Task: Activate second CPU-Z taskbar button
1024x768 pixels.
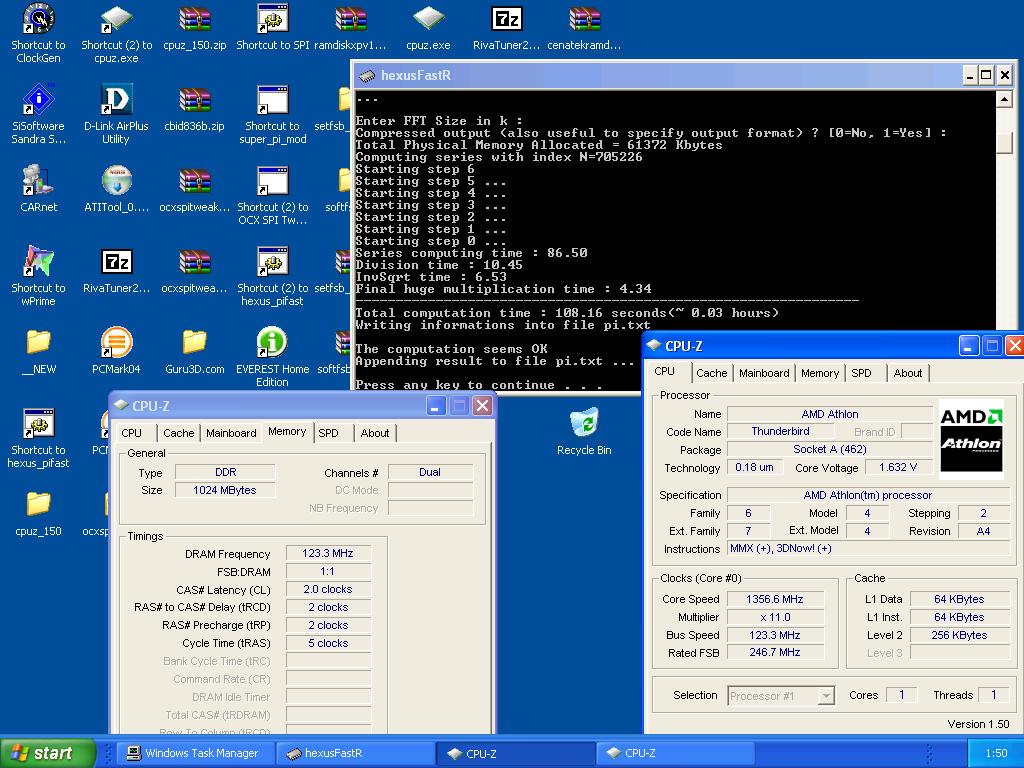Action: [675, 753]
